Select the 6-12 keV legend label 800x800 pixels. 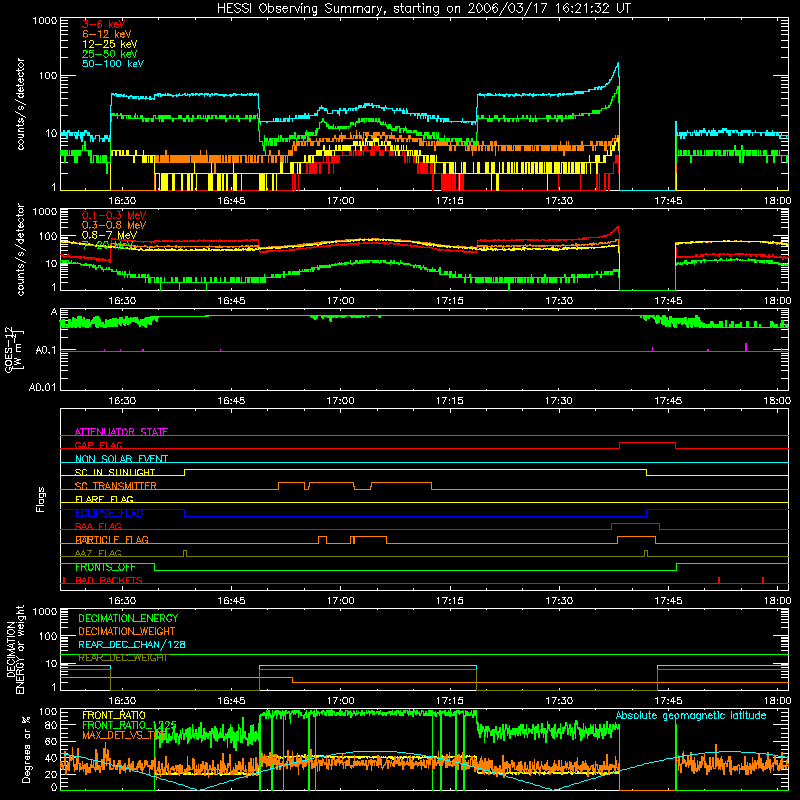(107, 34)
